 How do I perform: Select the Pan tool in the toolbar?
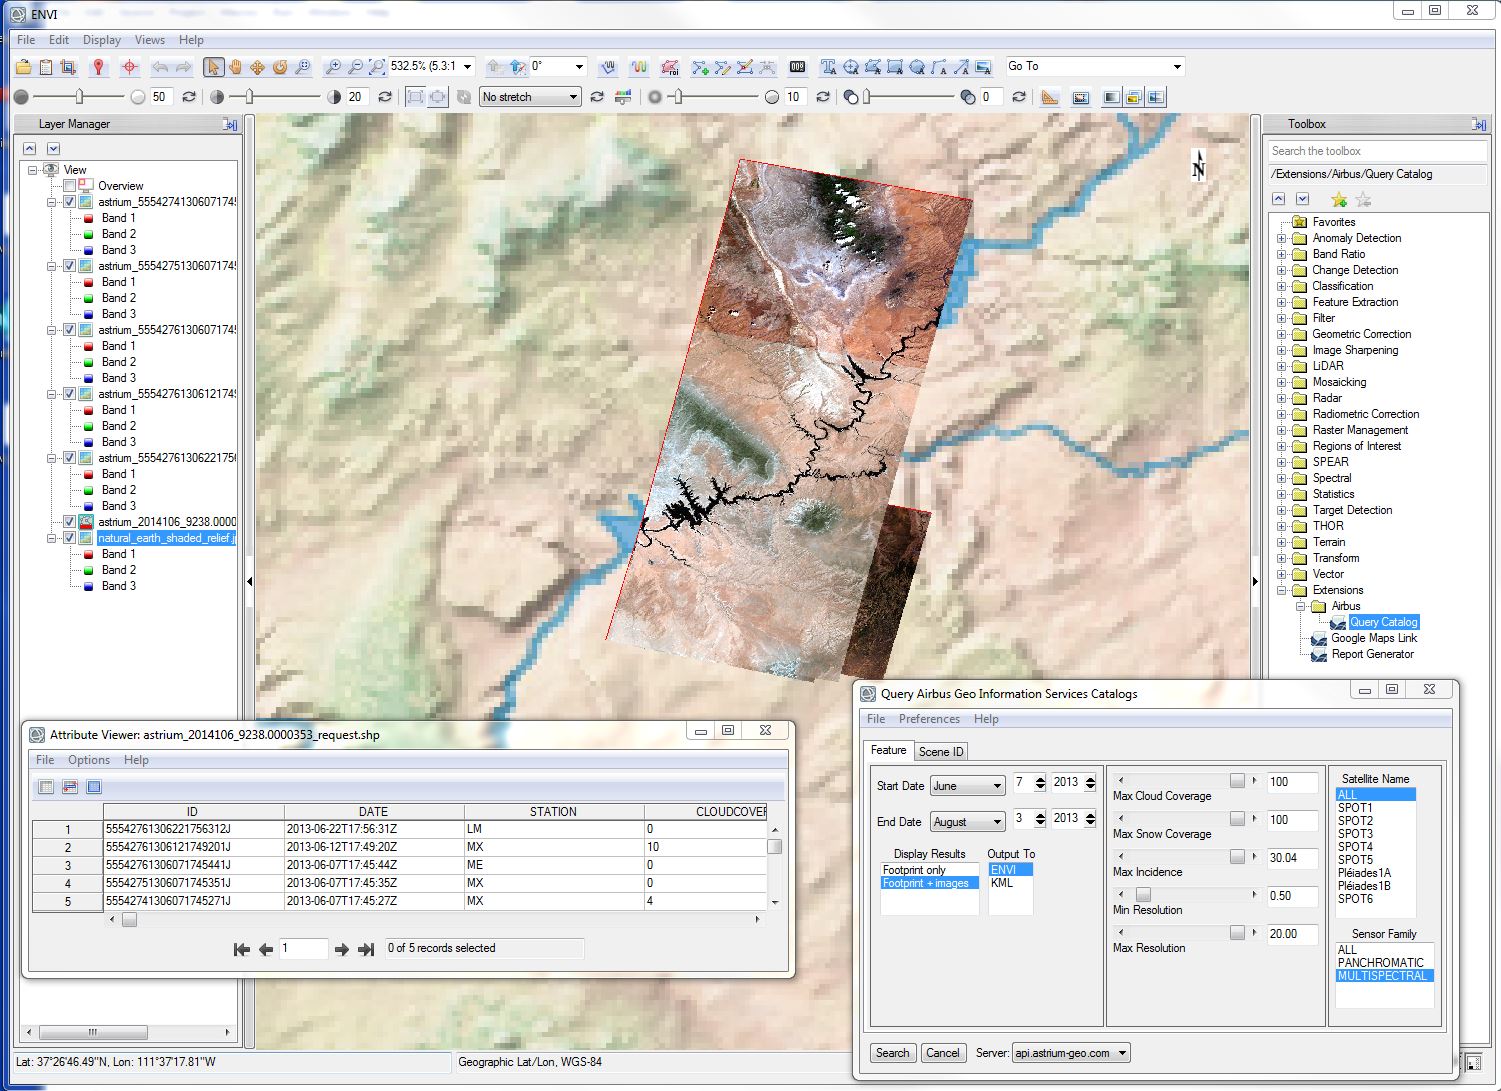[235, 66]
